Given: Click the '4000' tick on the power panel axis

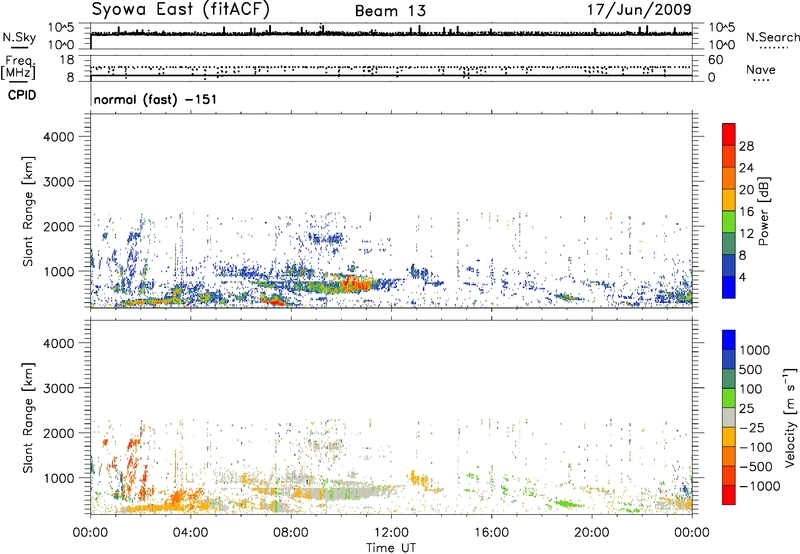Looking at the screenshot, I should [x=59, y=137].
